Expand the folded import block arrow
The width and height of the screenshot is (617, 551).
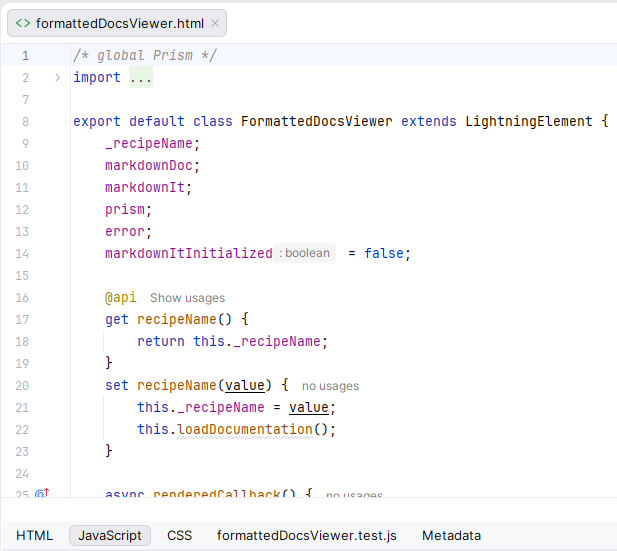click(57, 77)
